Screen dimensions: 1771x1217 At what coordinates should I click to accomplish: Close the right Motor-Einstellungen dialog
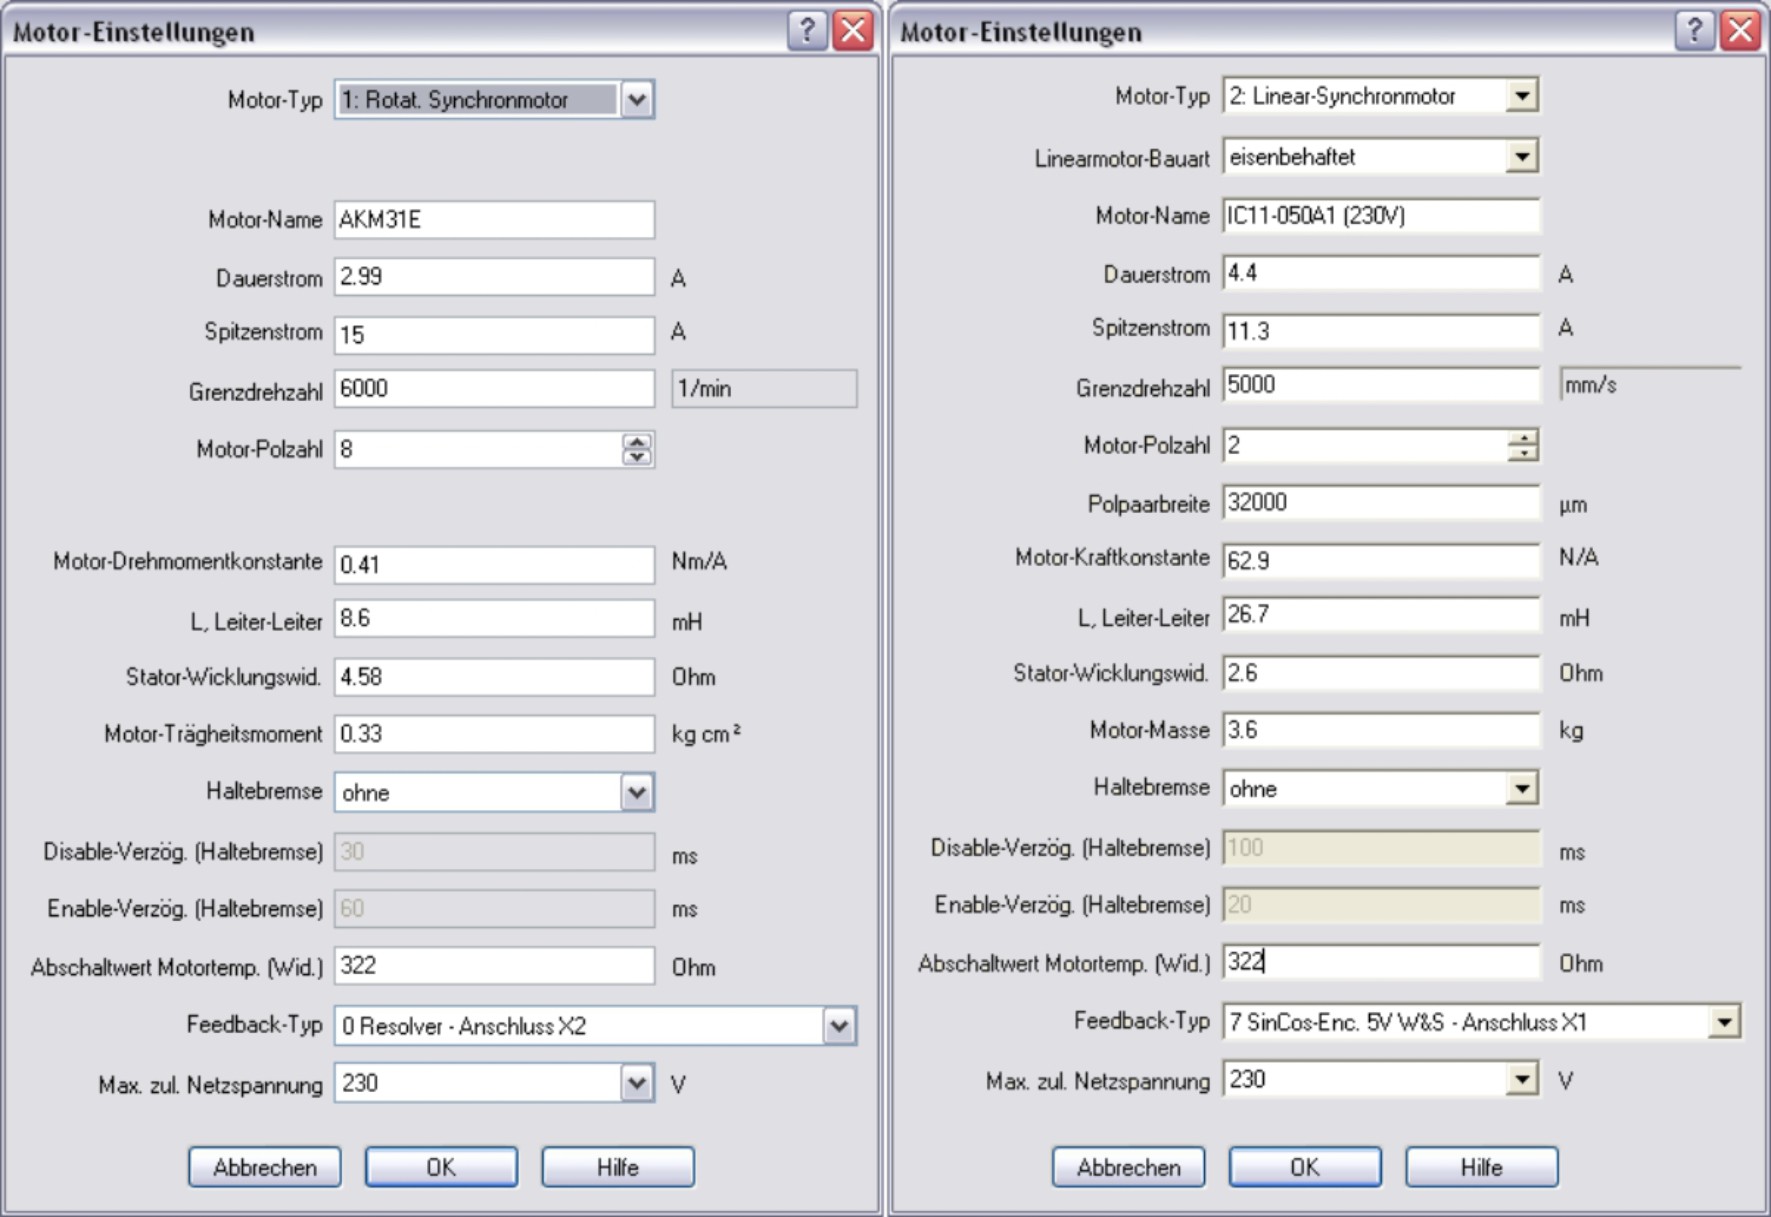click(x=1740, y=31)
